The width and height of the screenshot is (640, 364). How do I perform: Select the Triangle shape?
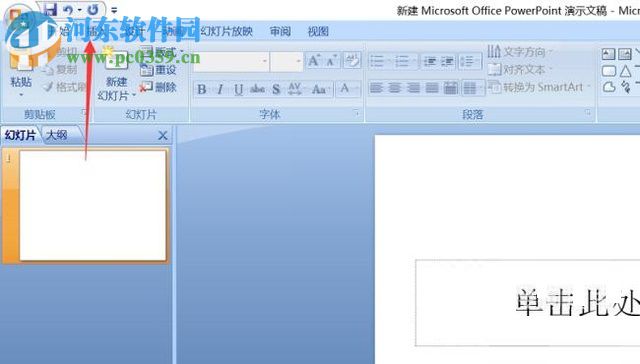coord(625,71)
